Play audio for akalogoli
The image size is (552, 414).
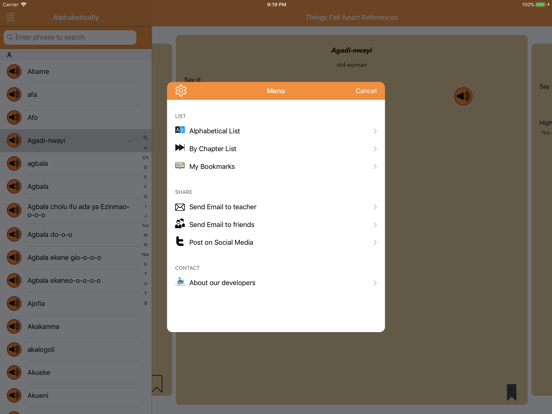(14, 350)
